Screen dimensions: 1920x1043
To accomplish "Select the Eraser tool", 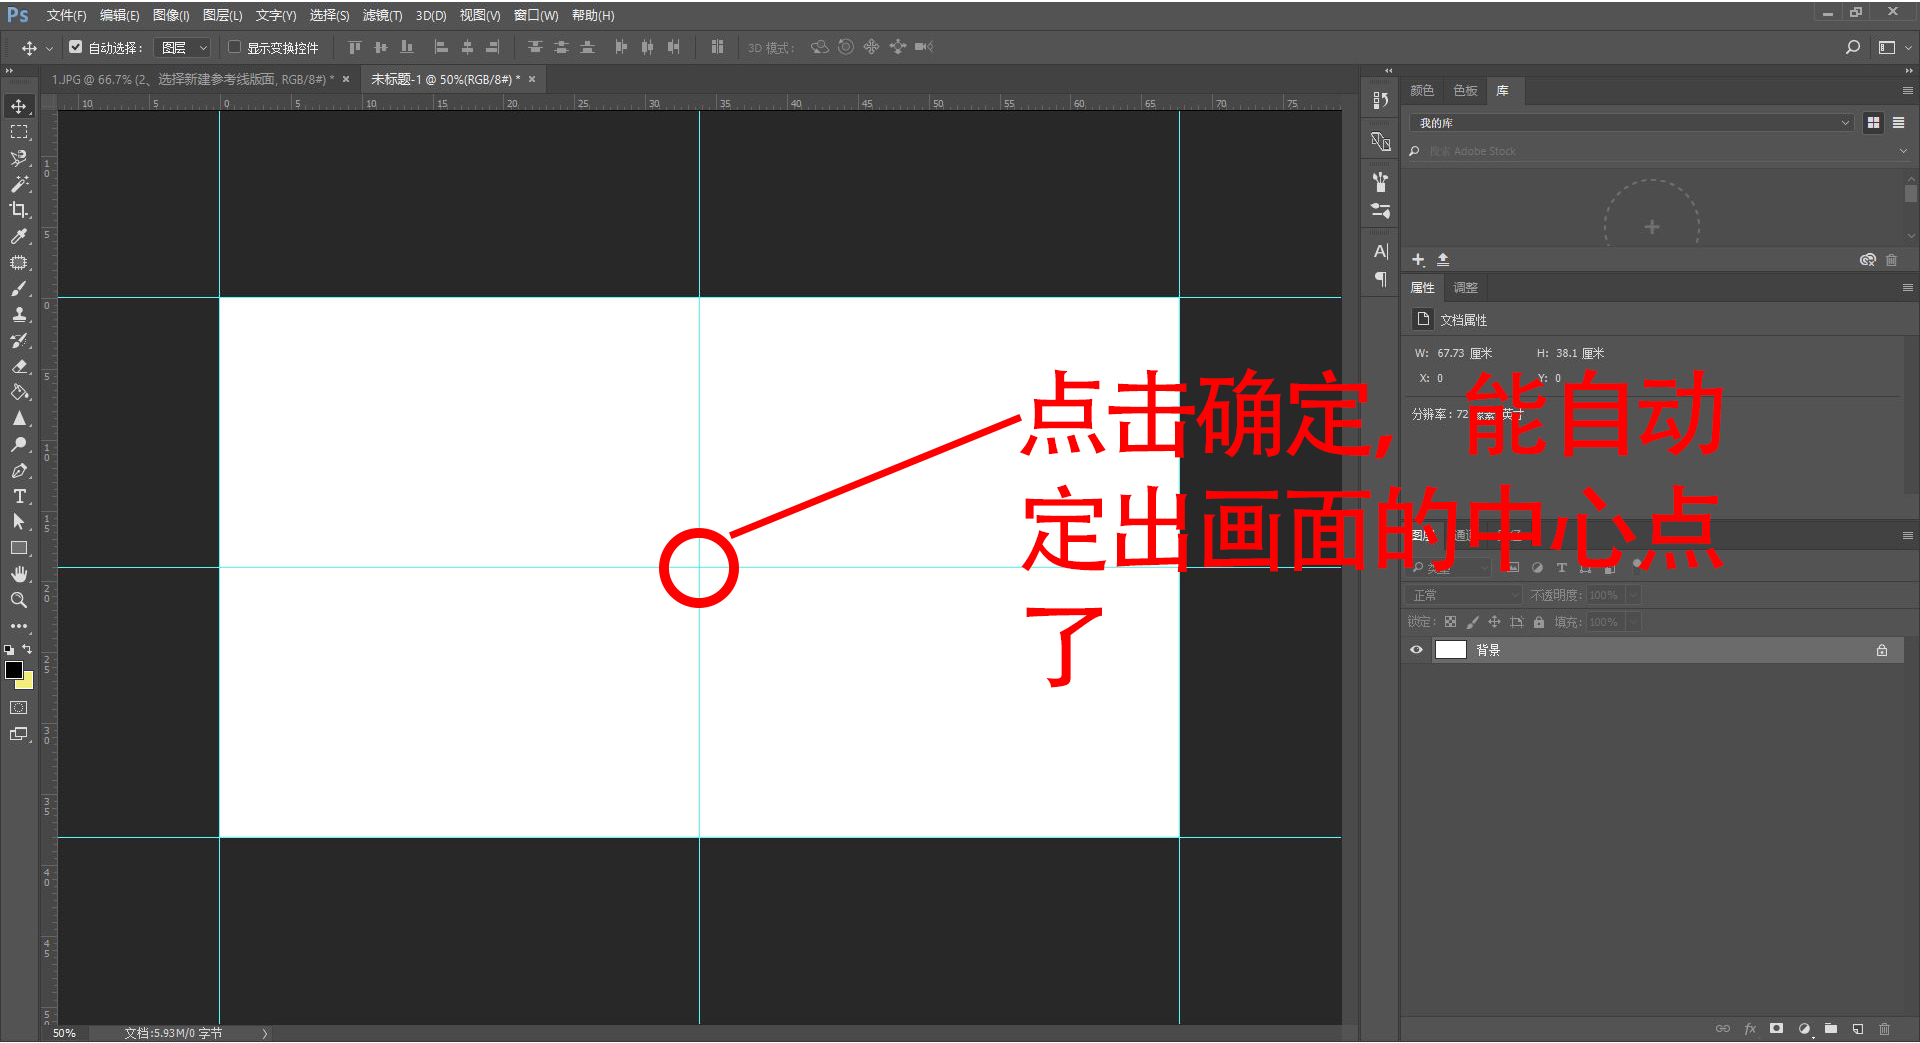I will 19,366.
